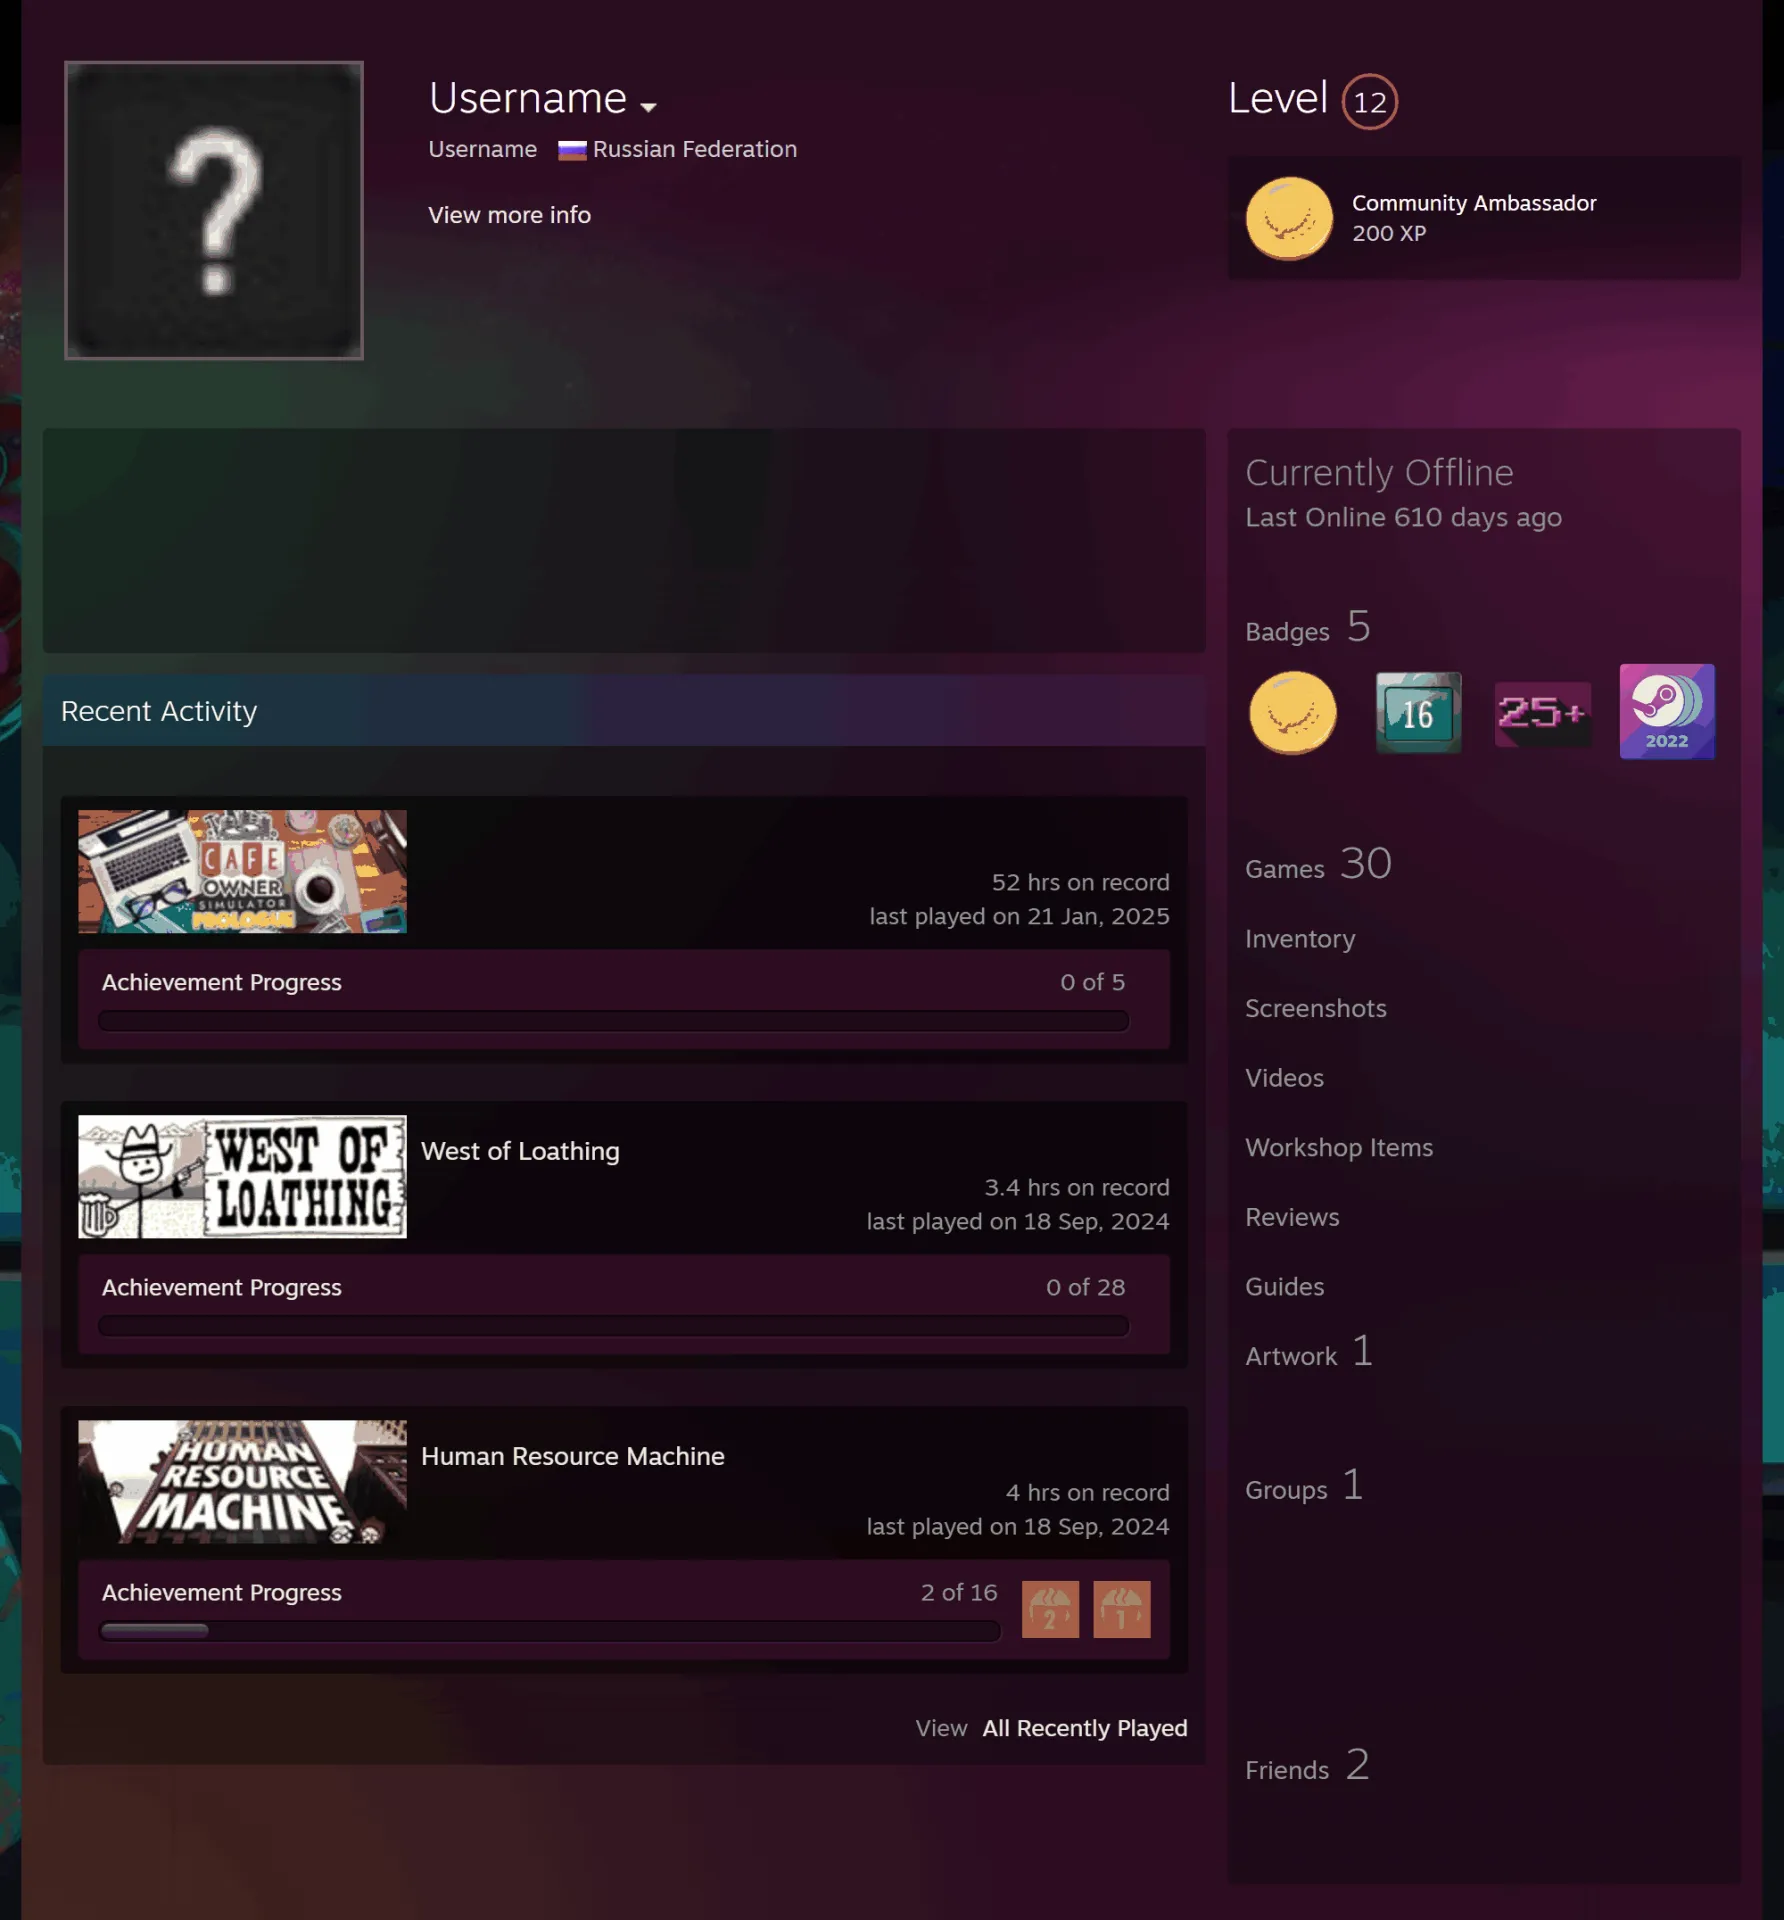Click View more info link

[509, 215]
